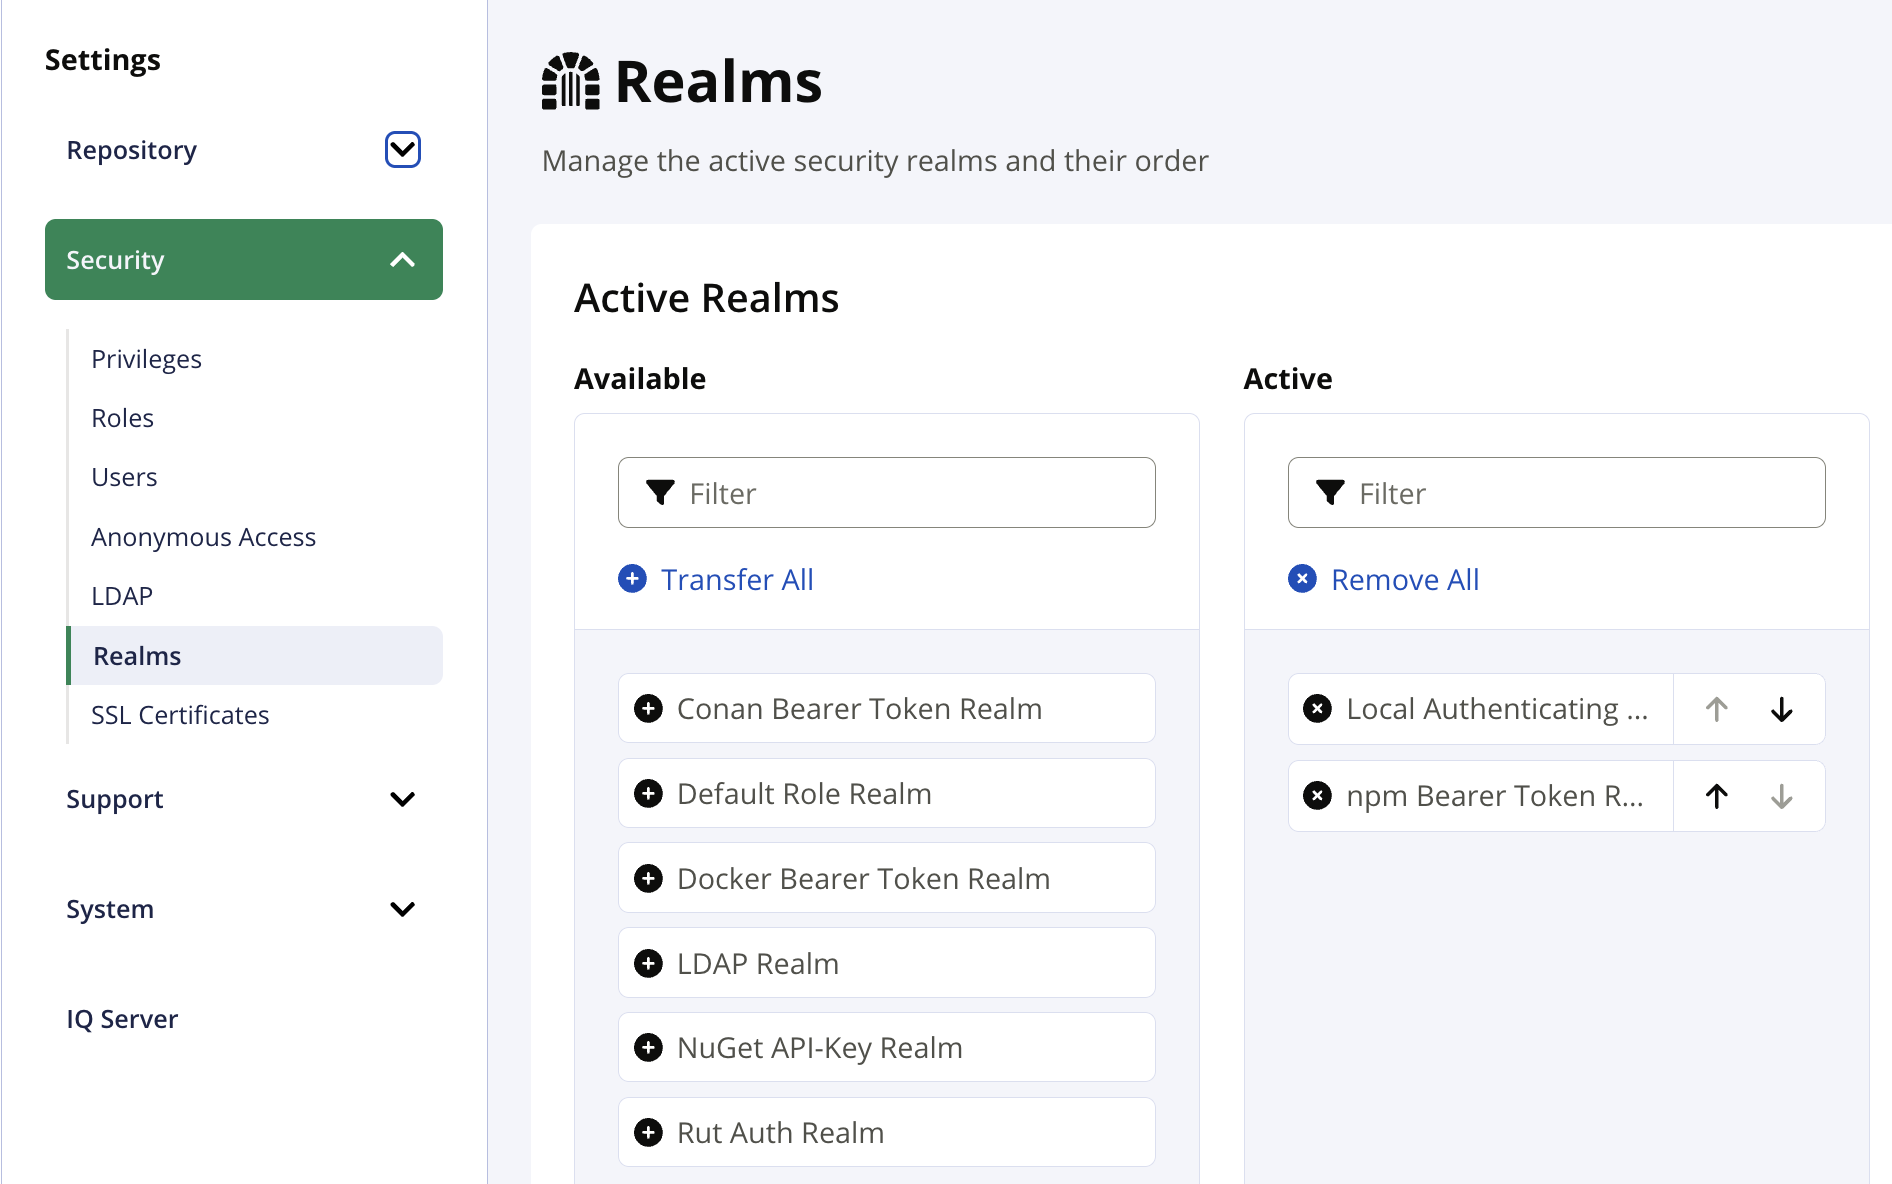Viewport: 1892px width, 1184px height.
Task: Move npm Bearer Token Realm up
Action: point(1716,796)
